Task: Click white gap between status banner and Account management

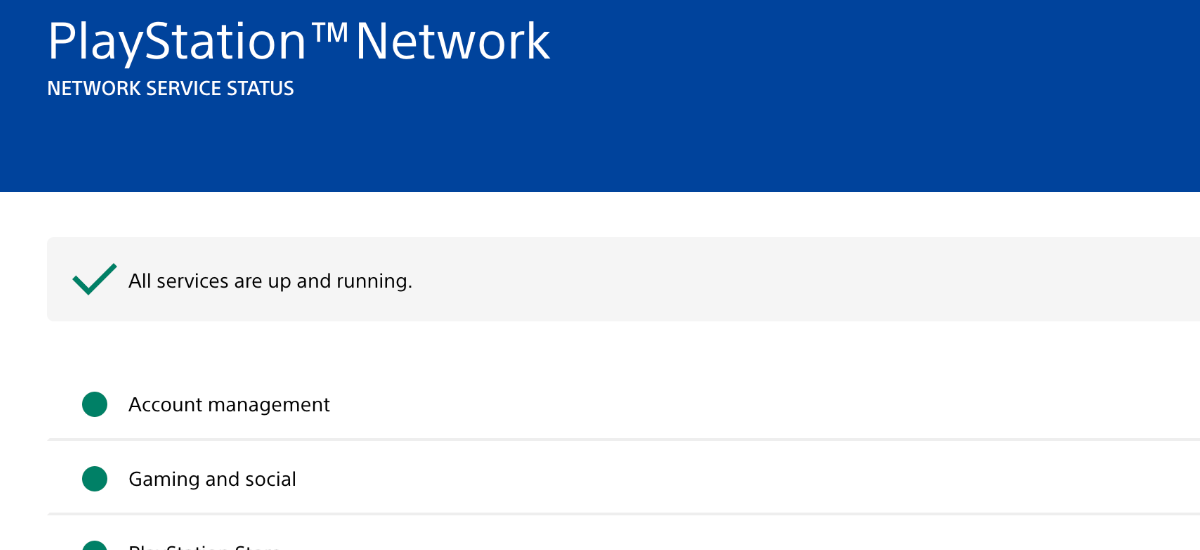Action: (x=600, y=345)
